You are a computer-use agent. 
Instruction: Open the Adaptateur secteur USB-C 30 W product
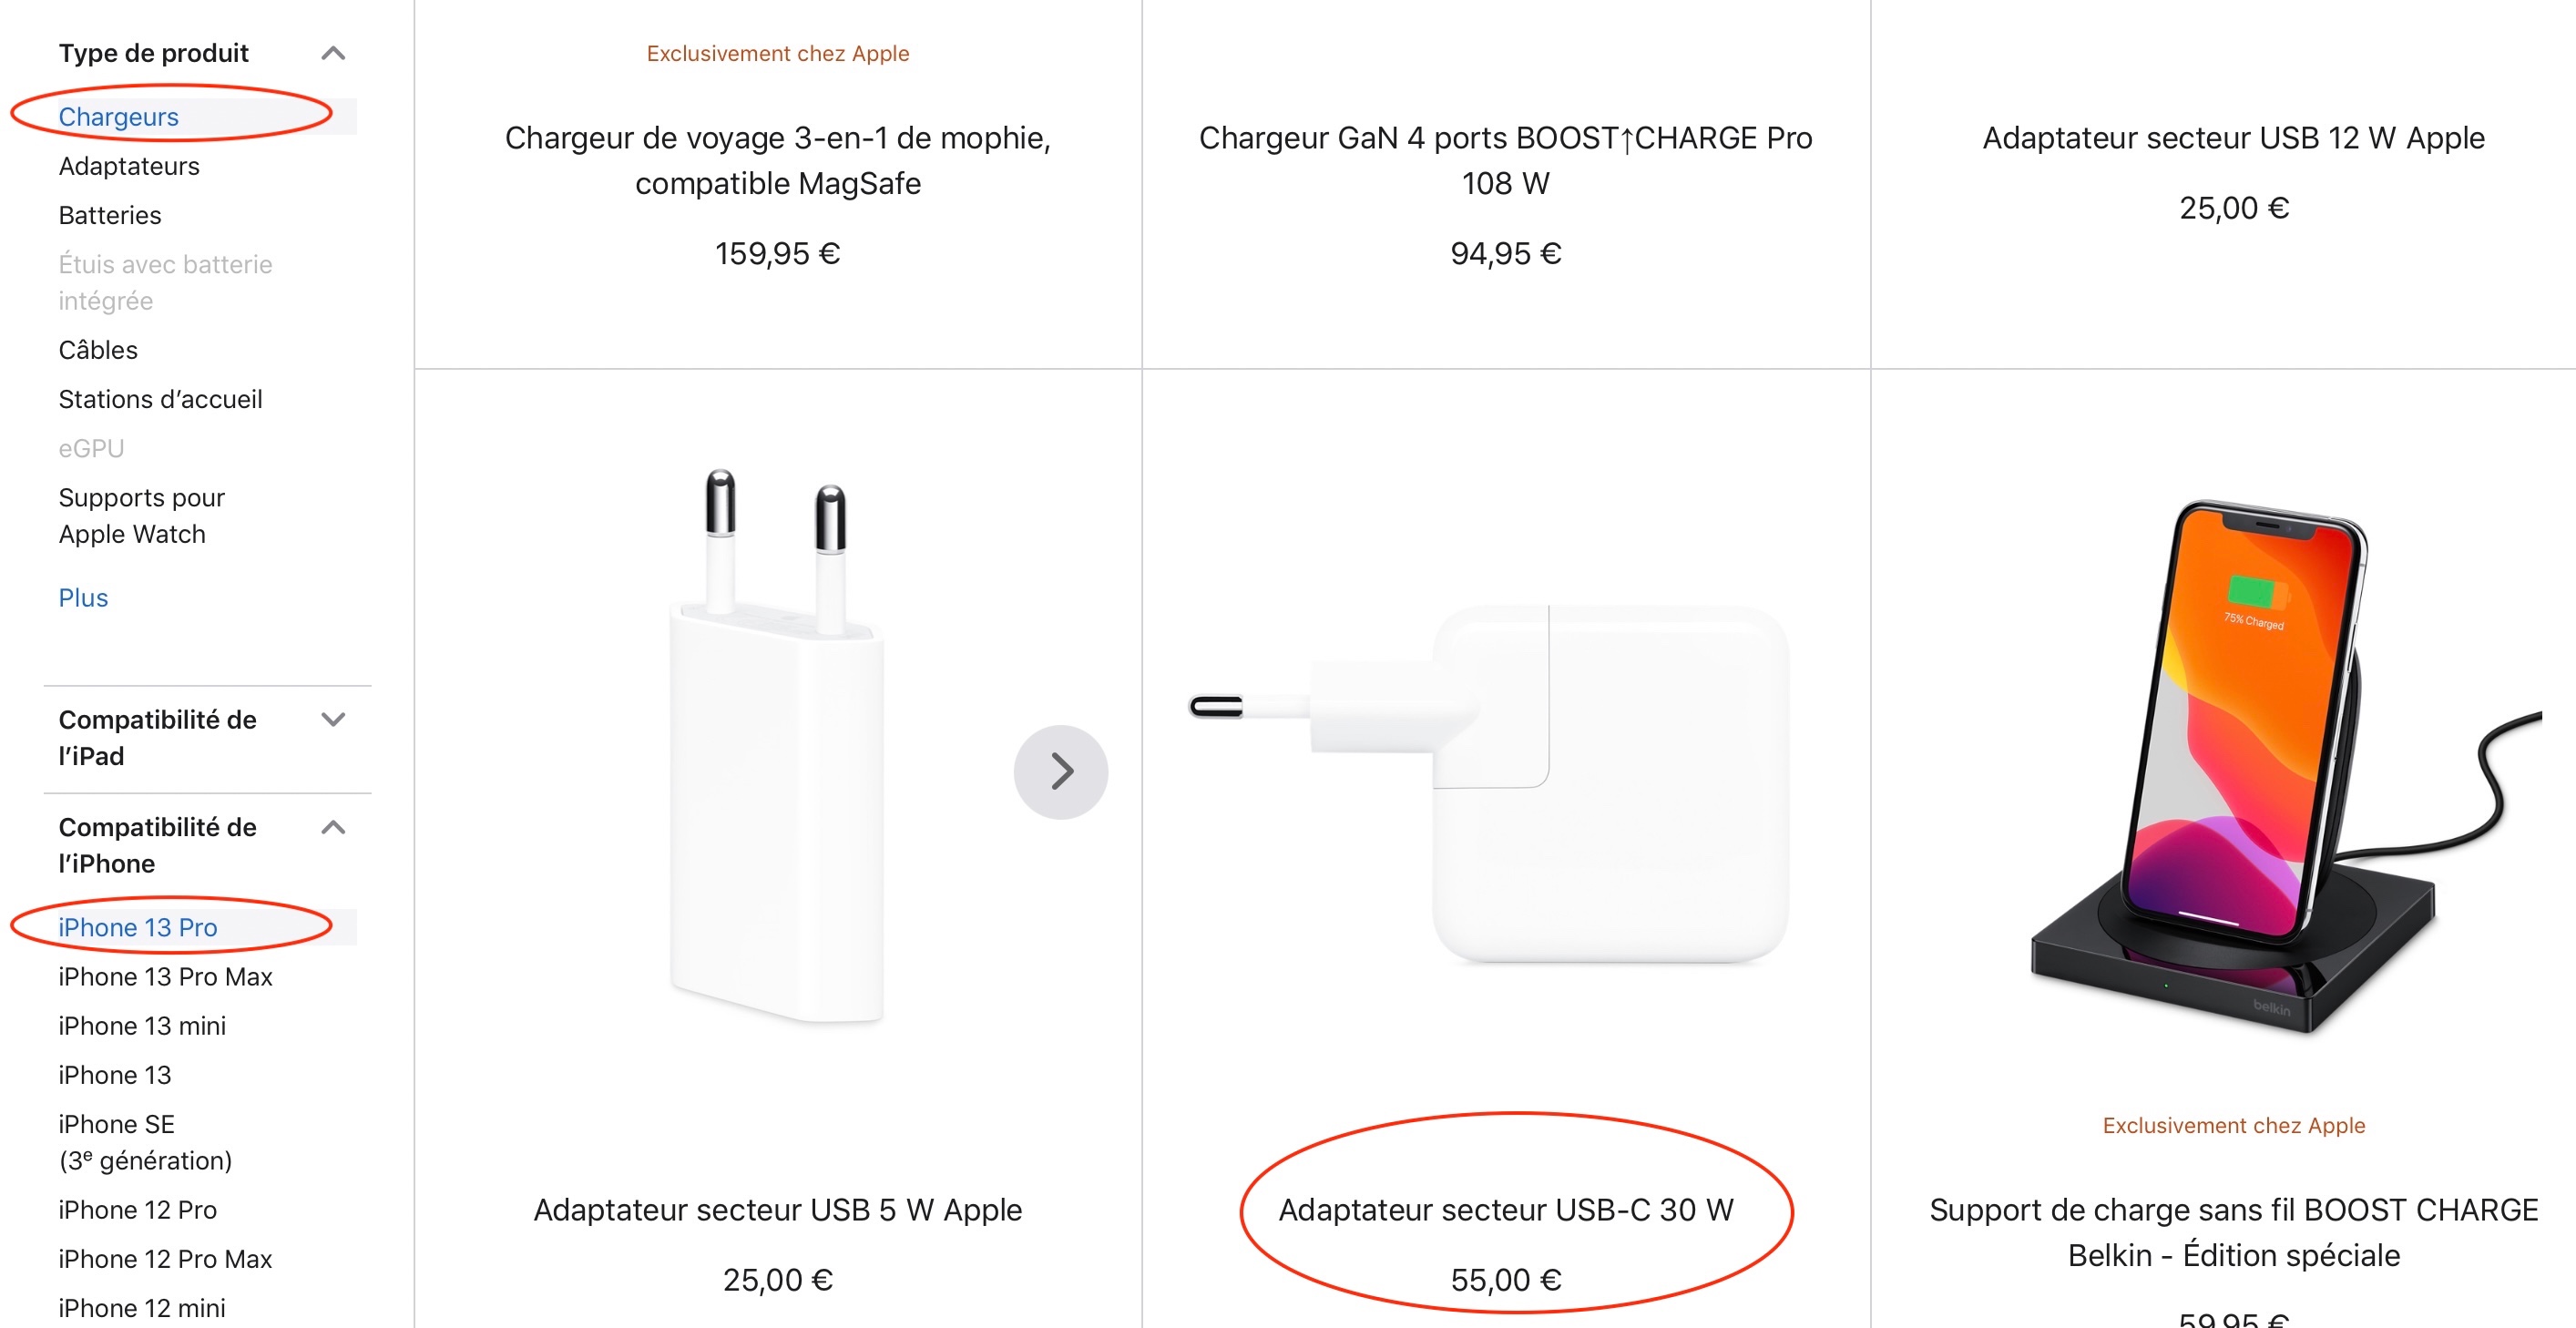(1505, 1209)
